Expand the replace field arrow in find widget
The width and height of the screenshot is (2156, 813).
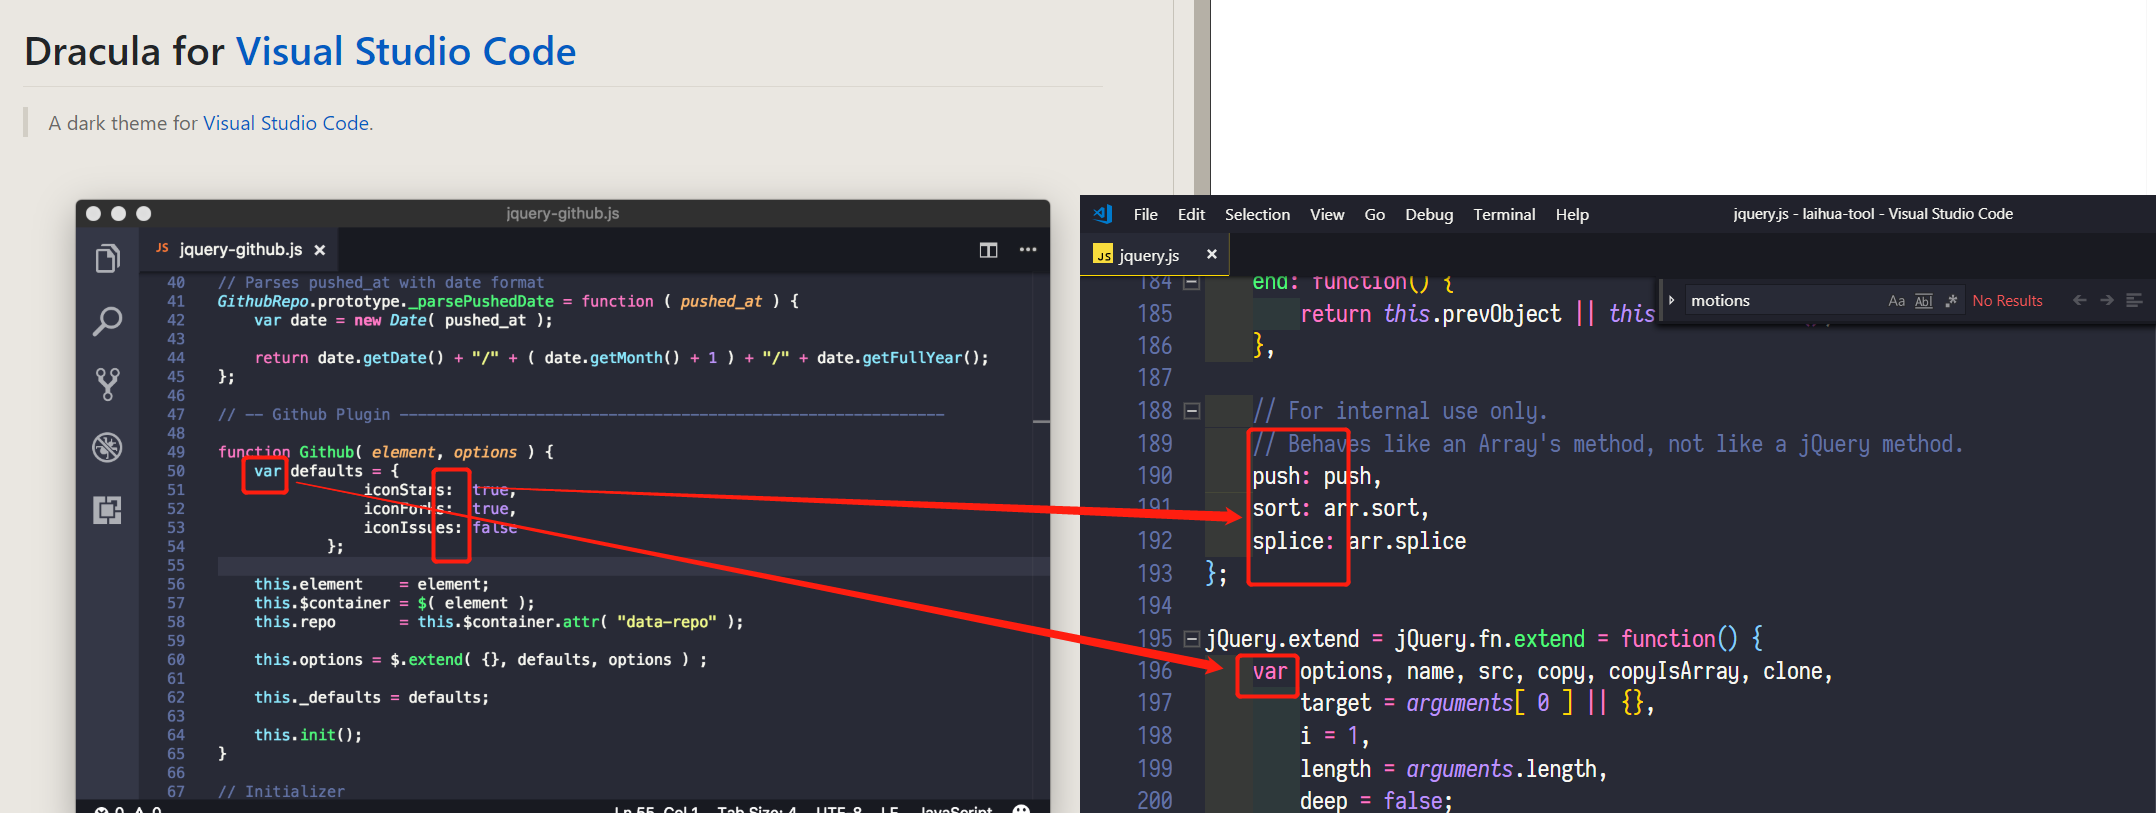tap(1671, 300)
